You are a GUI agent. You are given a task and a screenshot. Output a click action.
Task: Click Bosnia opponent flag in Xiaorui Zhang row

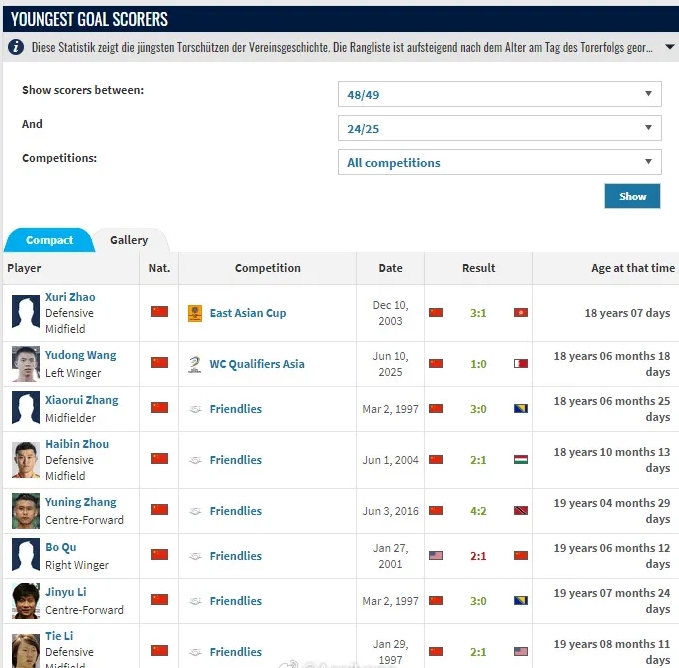(x=521, y=409)
